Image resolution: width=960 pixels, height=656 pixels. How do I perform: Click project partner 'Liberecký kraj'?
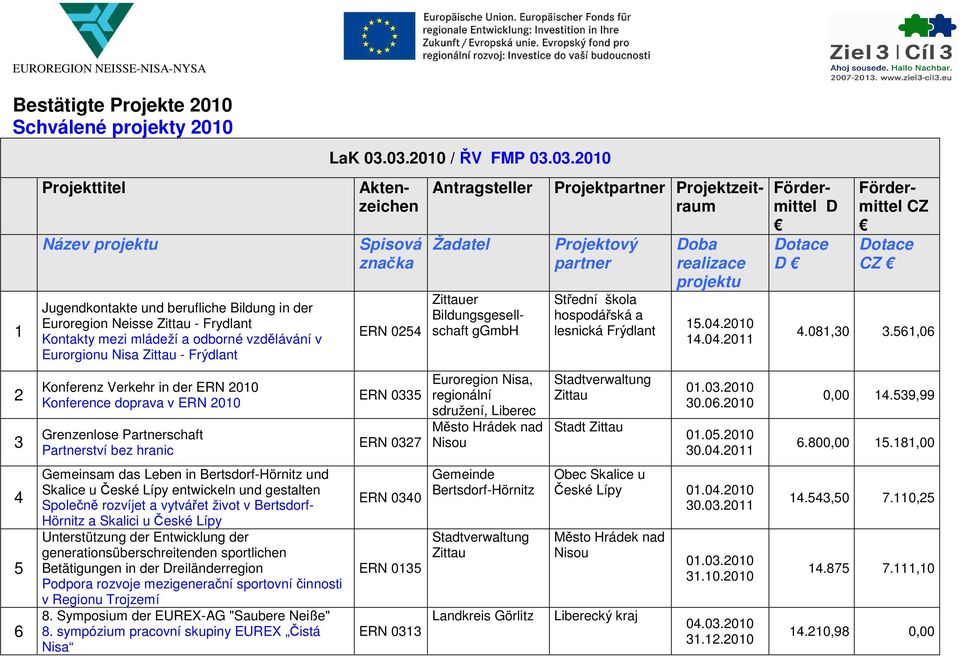[x=595, y=616]
